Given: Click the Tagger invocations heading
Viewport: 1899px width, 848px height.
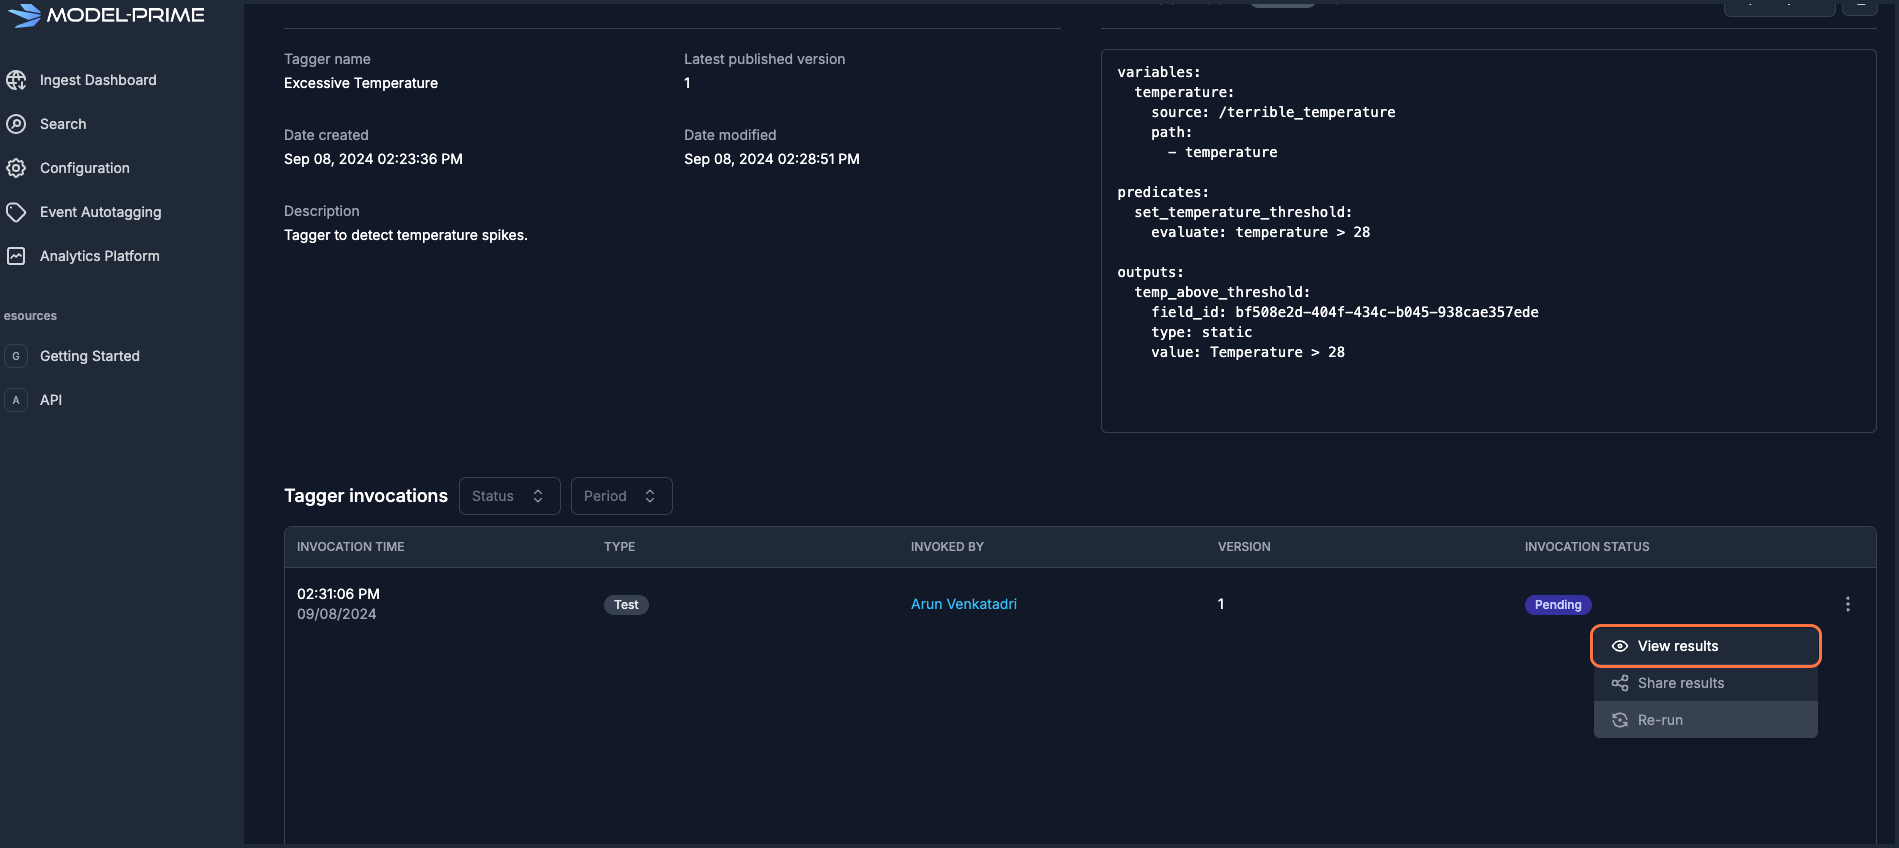Looking at the screenshot, I should point(366,496).
